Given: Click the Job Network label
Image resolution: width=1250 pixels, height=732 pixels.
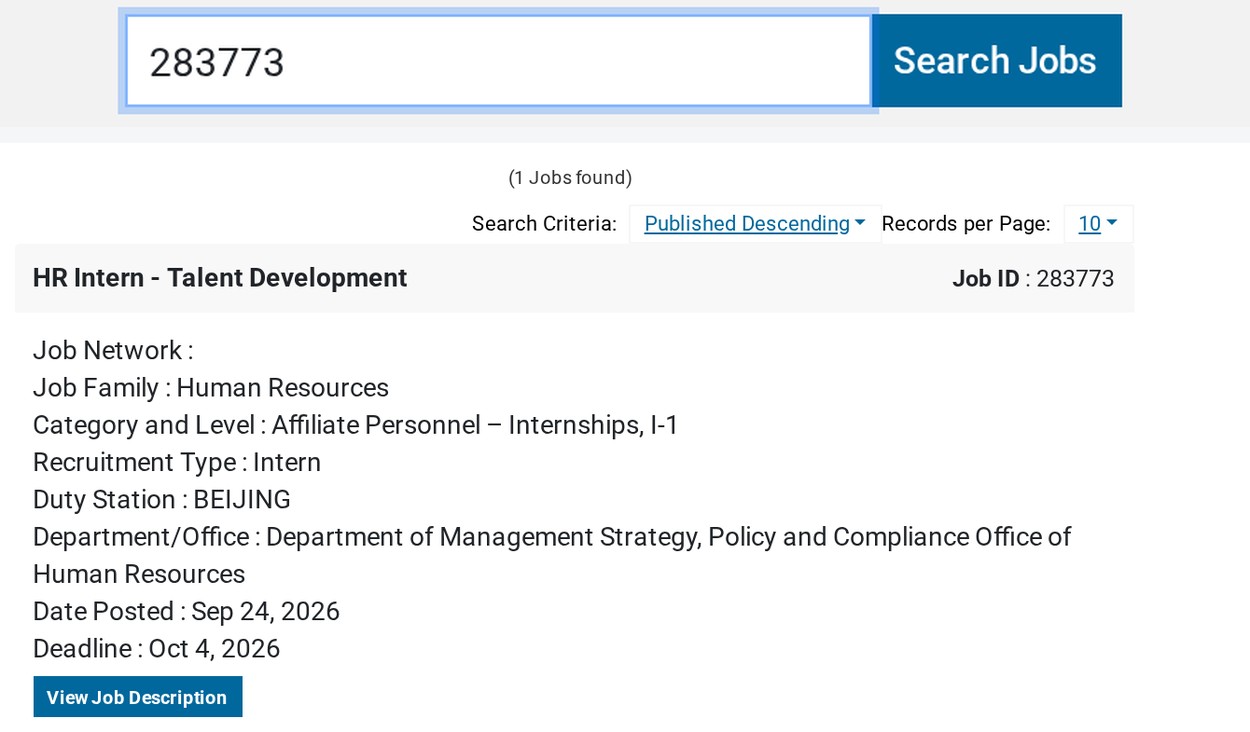Looking at the screenshot, I should [113, 351].
